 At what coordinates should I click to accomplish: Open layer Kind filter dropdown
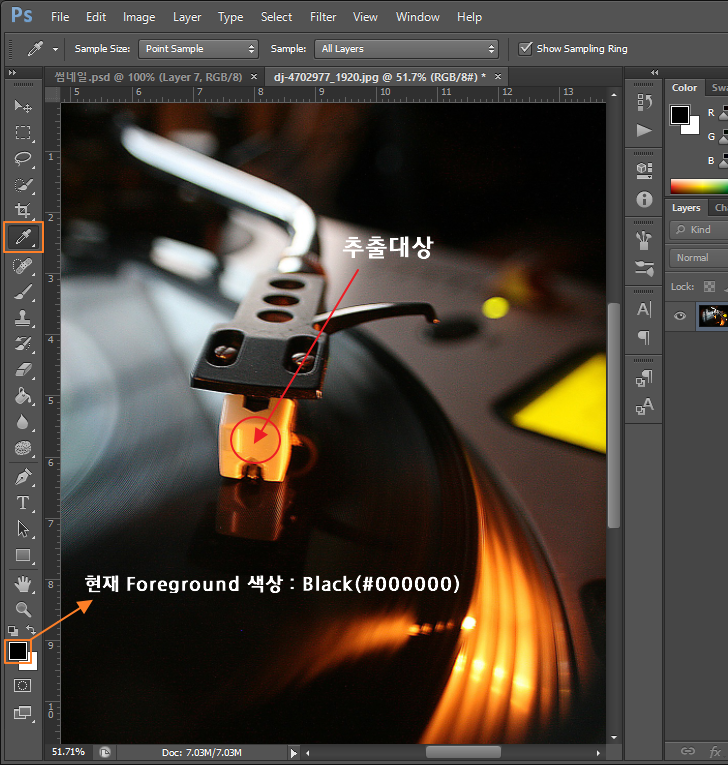(699, 229)
